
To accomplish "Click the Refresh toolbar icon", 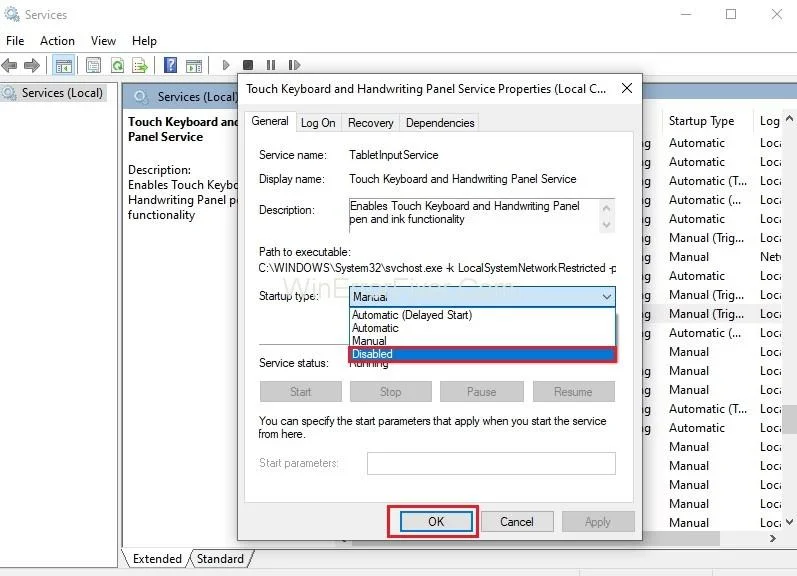I will pos(117,65).
